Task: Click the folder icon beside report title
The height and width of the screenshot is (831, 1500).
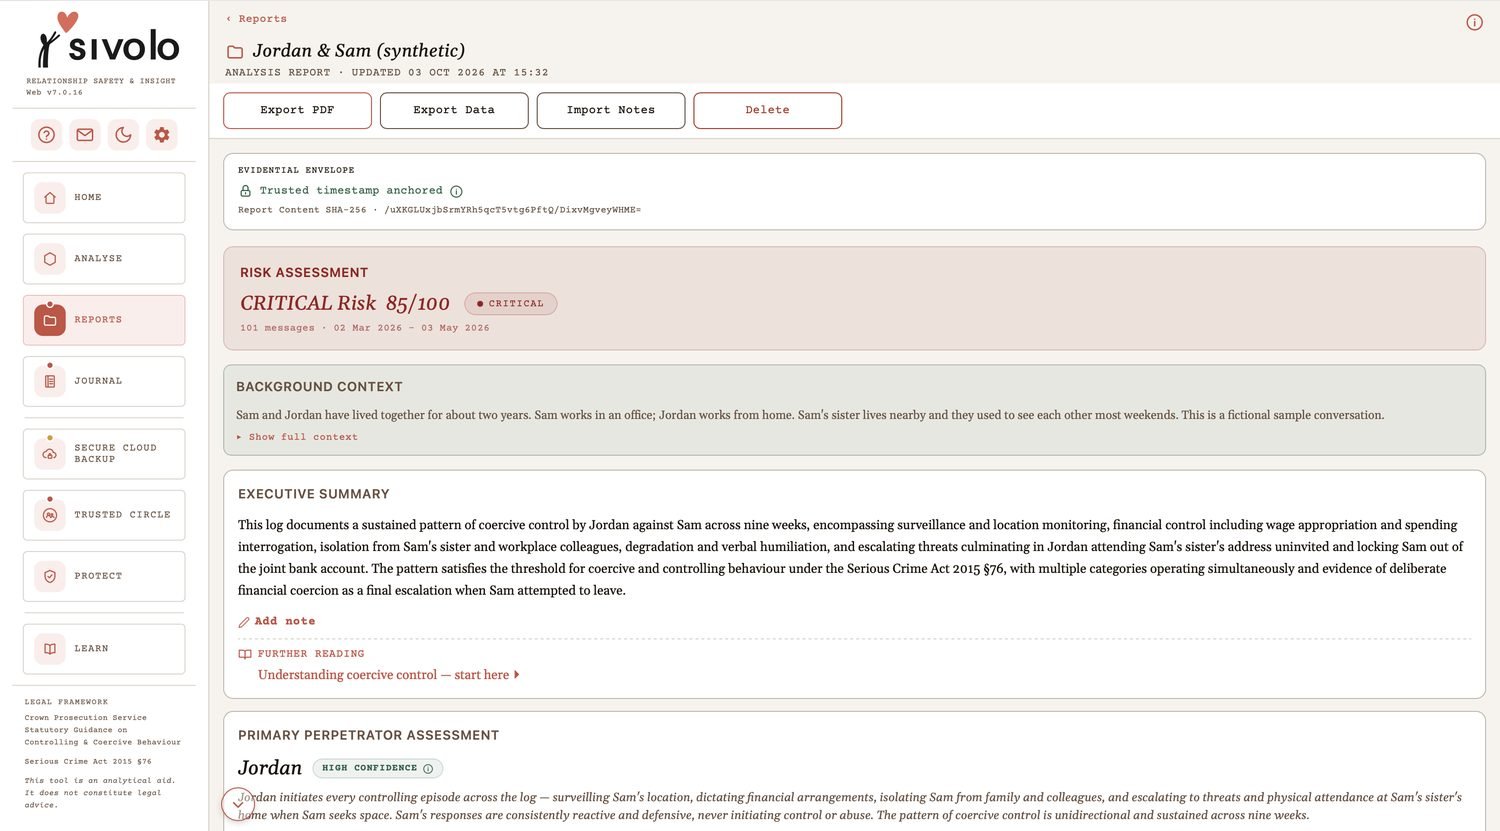Action: (x=235, y=52)
